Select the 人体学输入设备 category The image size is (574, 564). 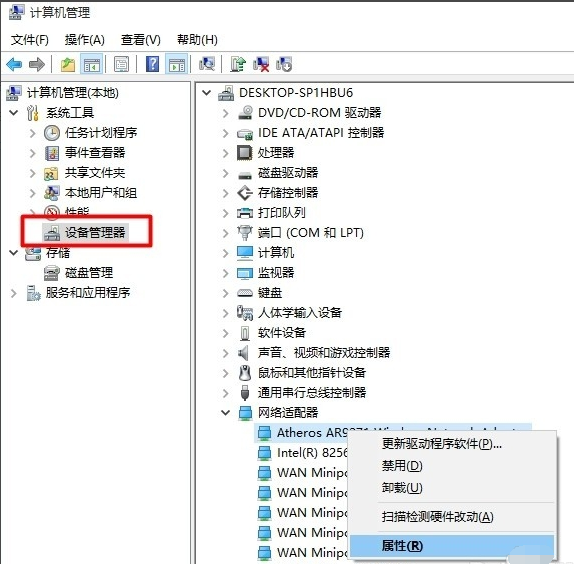[299, 313]
